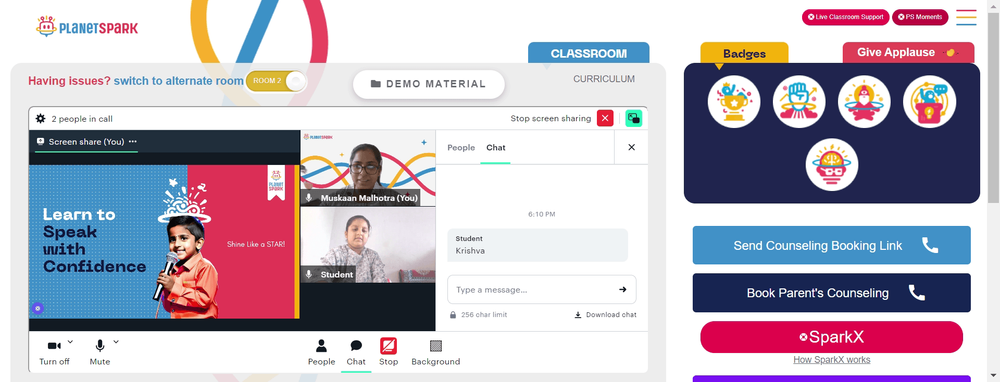Viewport: 1000px width, 382px height.
Task: Select the speech bubble podium badge
Action: pyautogui.click(x=929, y=102)
